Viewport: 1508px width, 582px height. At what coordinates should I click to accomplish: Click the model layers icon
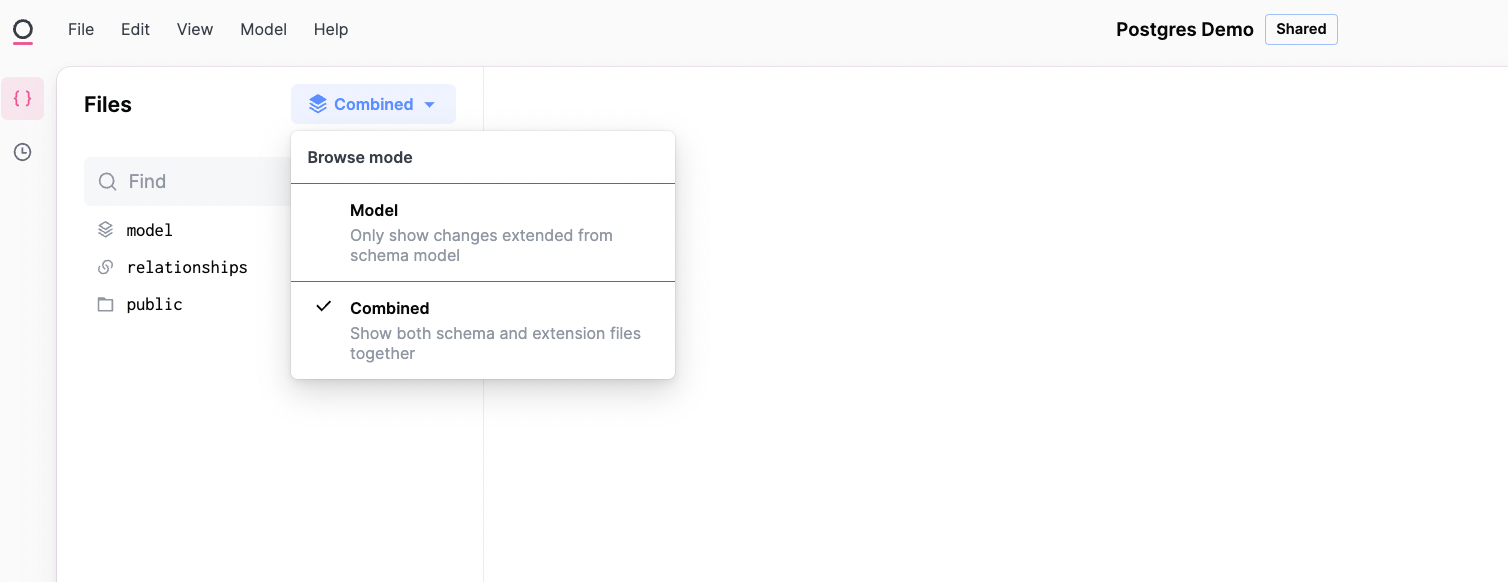pos(105,230)
